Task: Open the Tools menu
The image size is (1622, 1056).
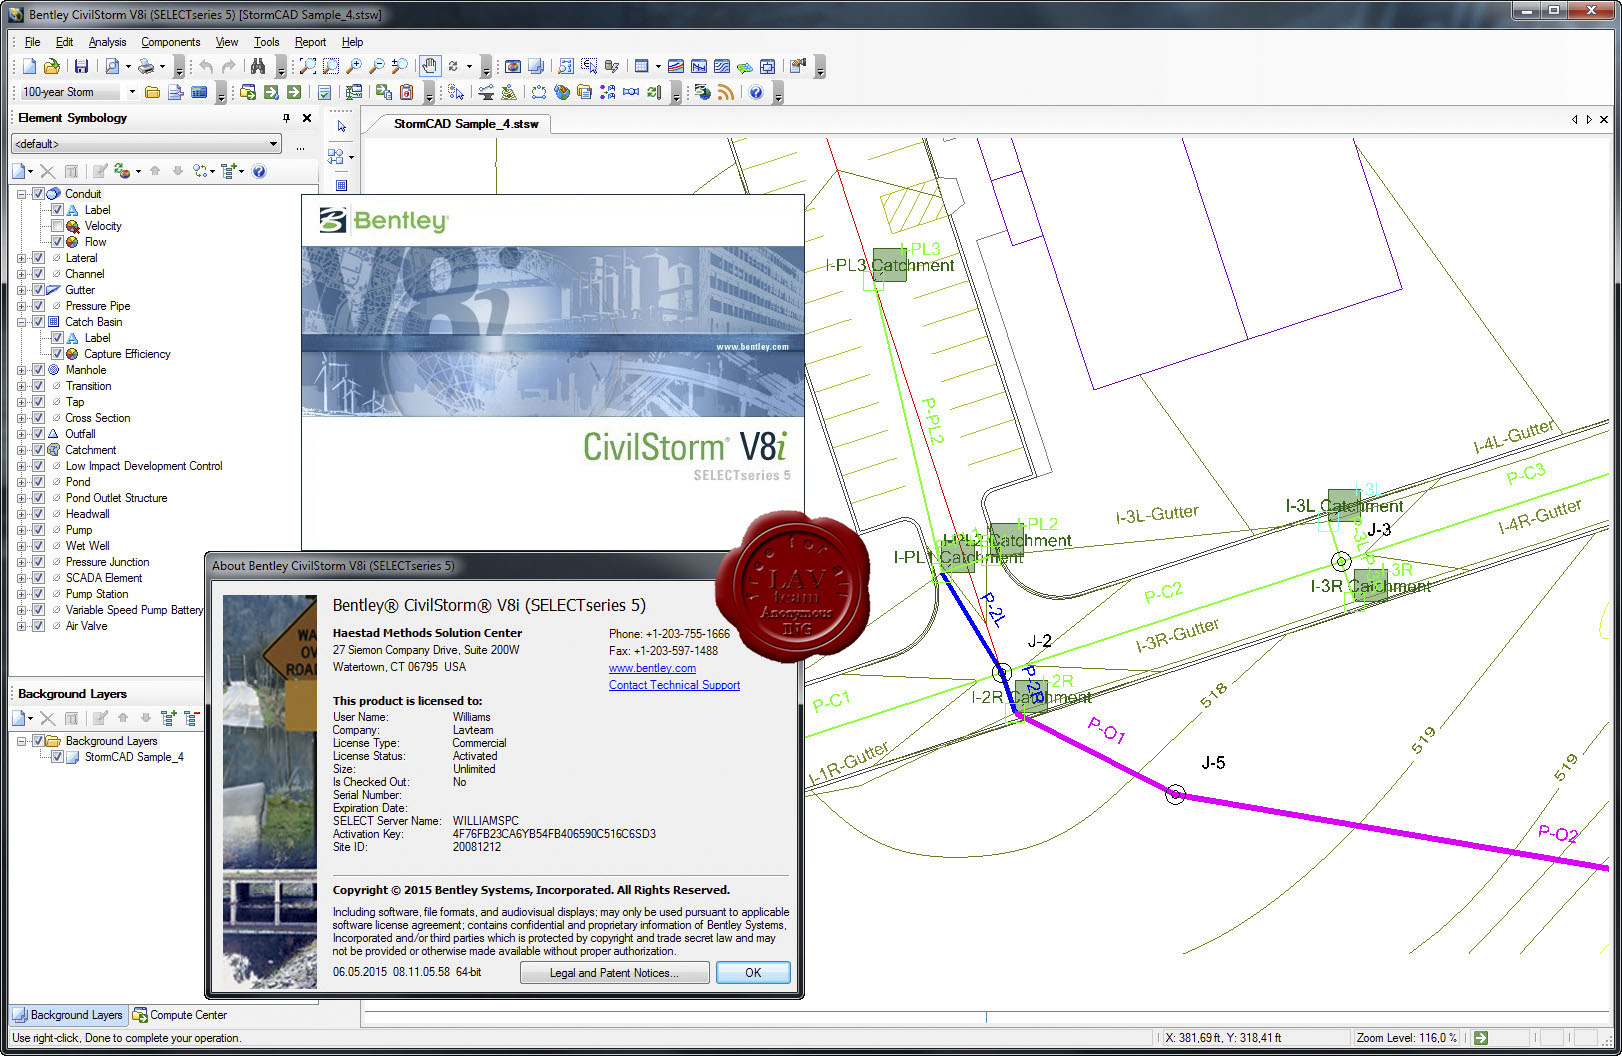Action: pyautogui.click(x=266, y=42)
